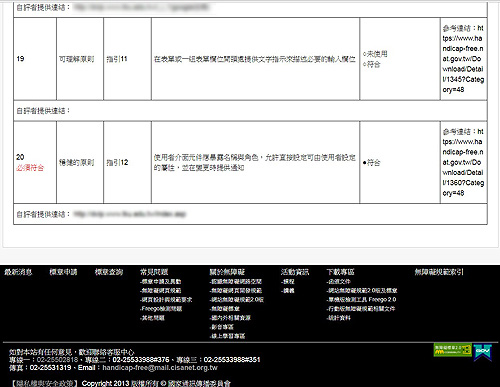Click phone number 02-25533988#351

click(x=232, y=360)
